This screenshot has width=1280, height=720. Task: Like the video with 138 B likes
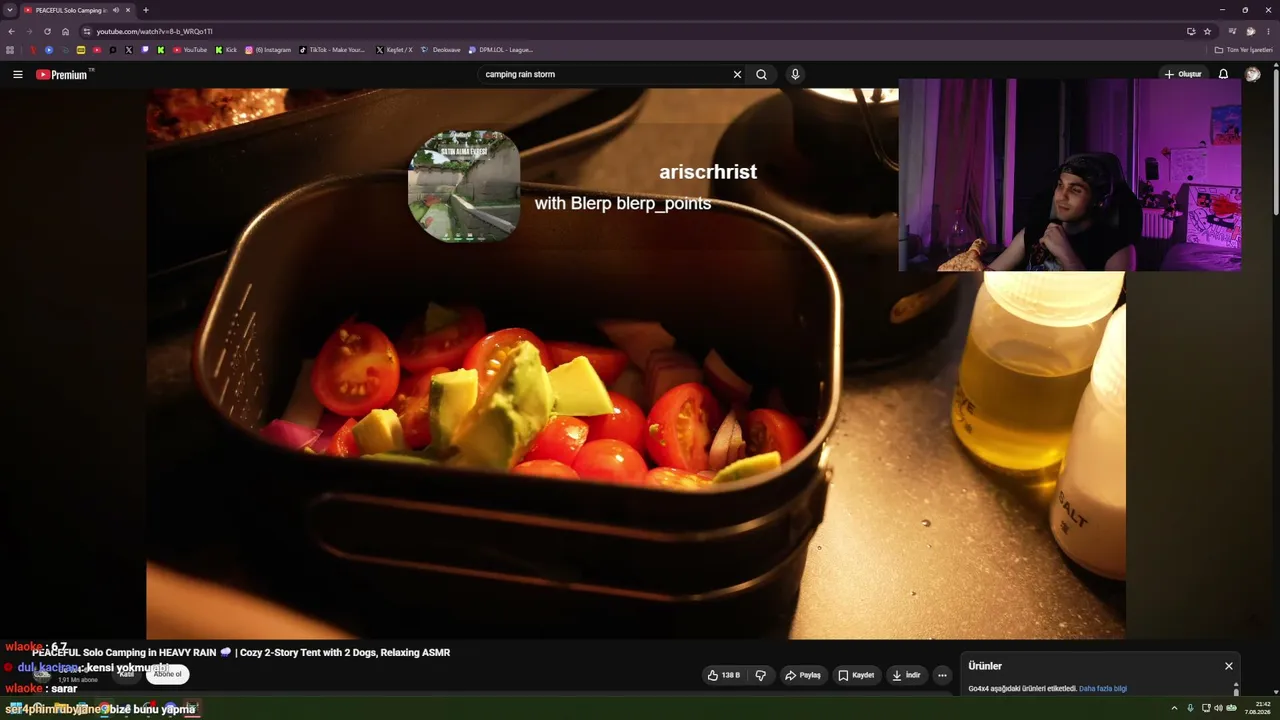point(723,675)
